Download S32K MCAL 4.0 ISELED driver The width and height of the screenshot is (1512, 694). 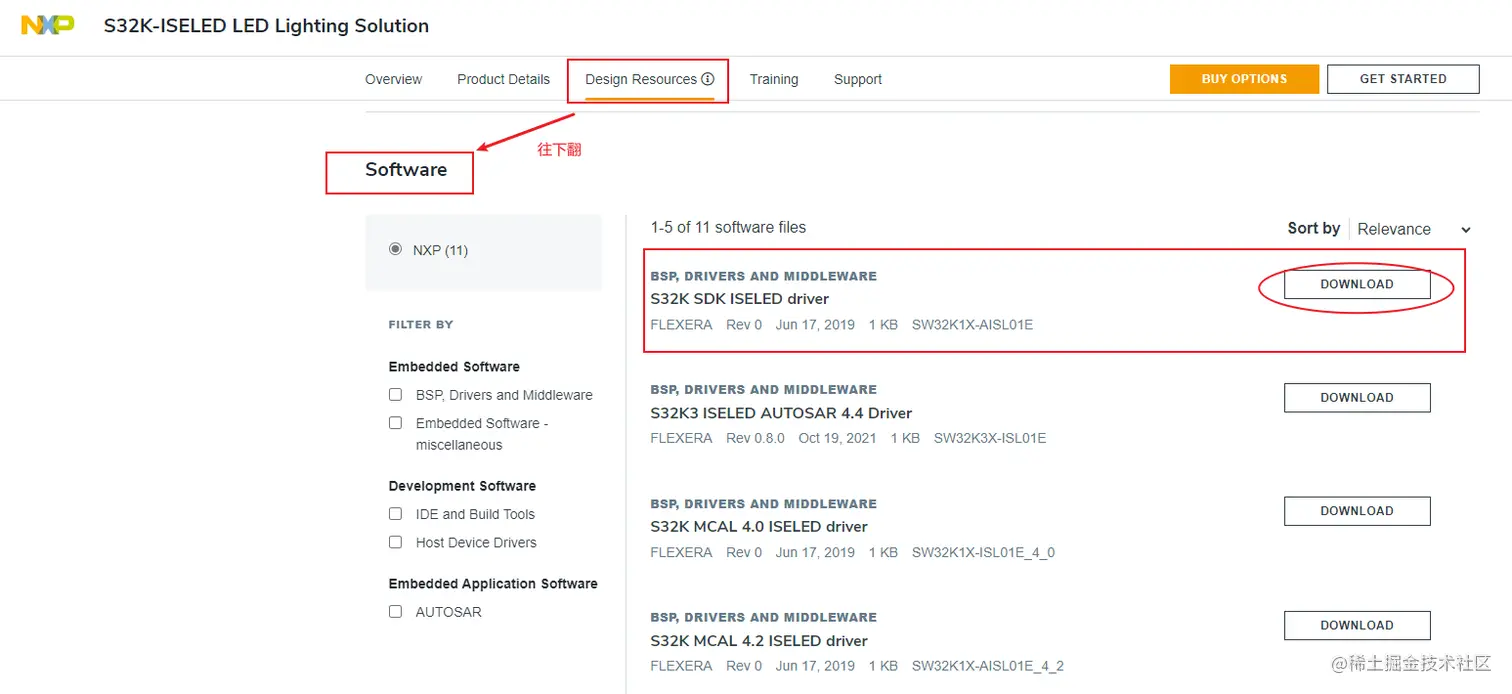pyautogui.click(x=1357, y=511)
